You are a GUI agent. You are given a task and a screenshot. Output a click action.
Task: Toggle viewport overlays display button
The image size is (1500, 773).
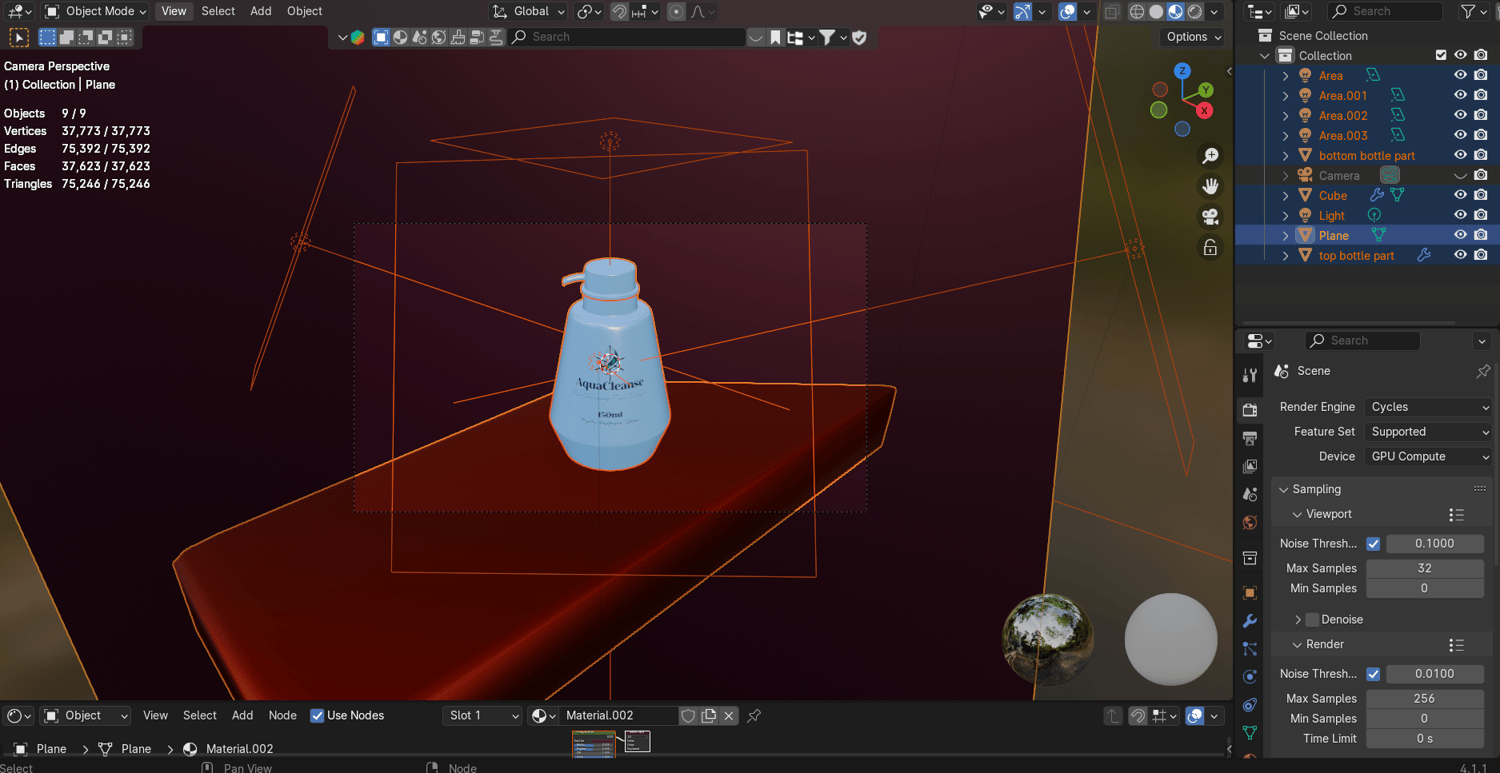[1067, 12]
